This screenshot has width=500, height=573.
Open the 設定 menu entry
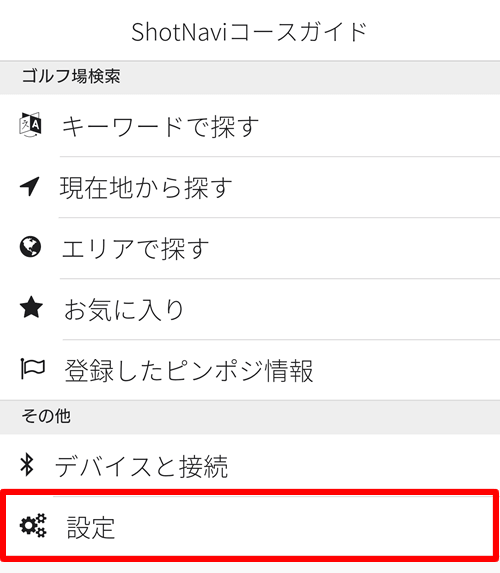pyautogui.click(x=250, y=526)
